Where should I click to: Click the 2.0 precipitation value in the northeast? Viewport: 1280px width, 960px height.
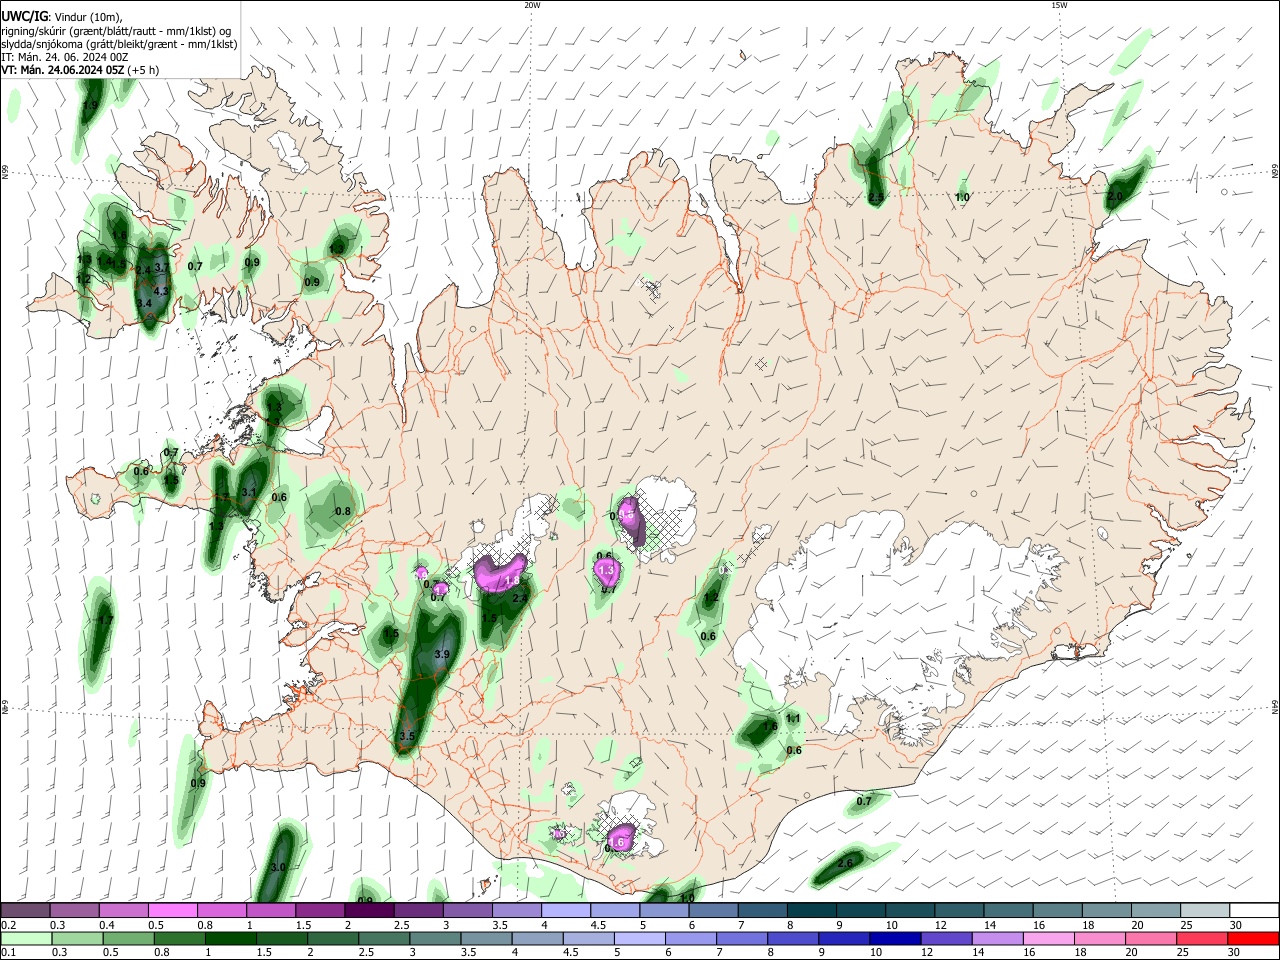1115,197
